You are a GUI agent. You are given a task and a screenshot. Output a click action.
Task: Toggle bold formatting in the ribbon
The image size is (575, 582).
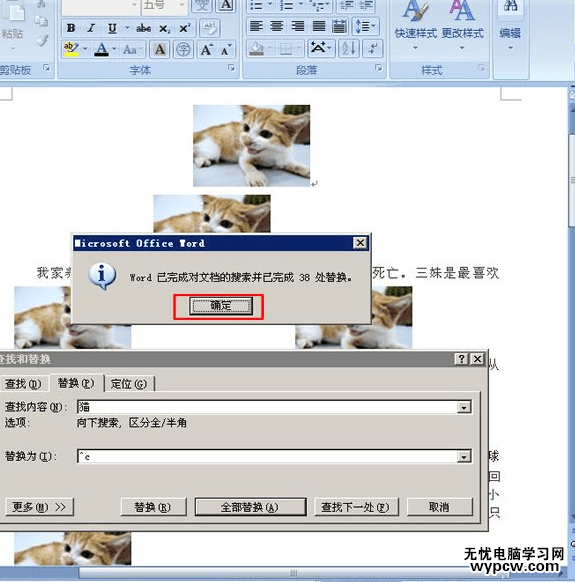pos(71,28)
